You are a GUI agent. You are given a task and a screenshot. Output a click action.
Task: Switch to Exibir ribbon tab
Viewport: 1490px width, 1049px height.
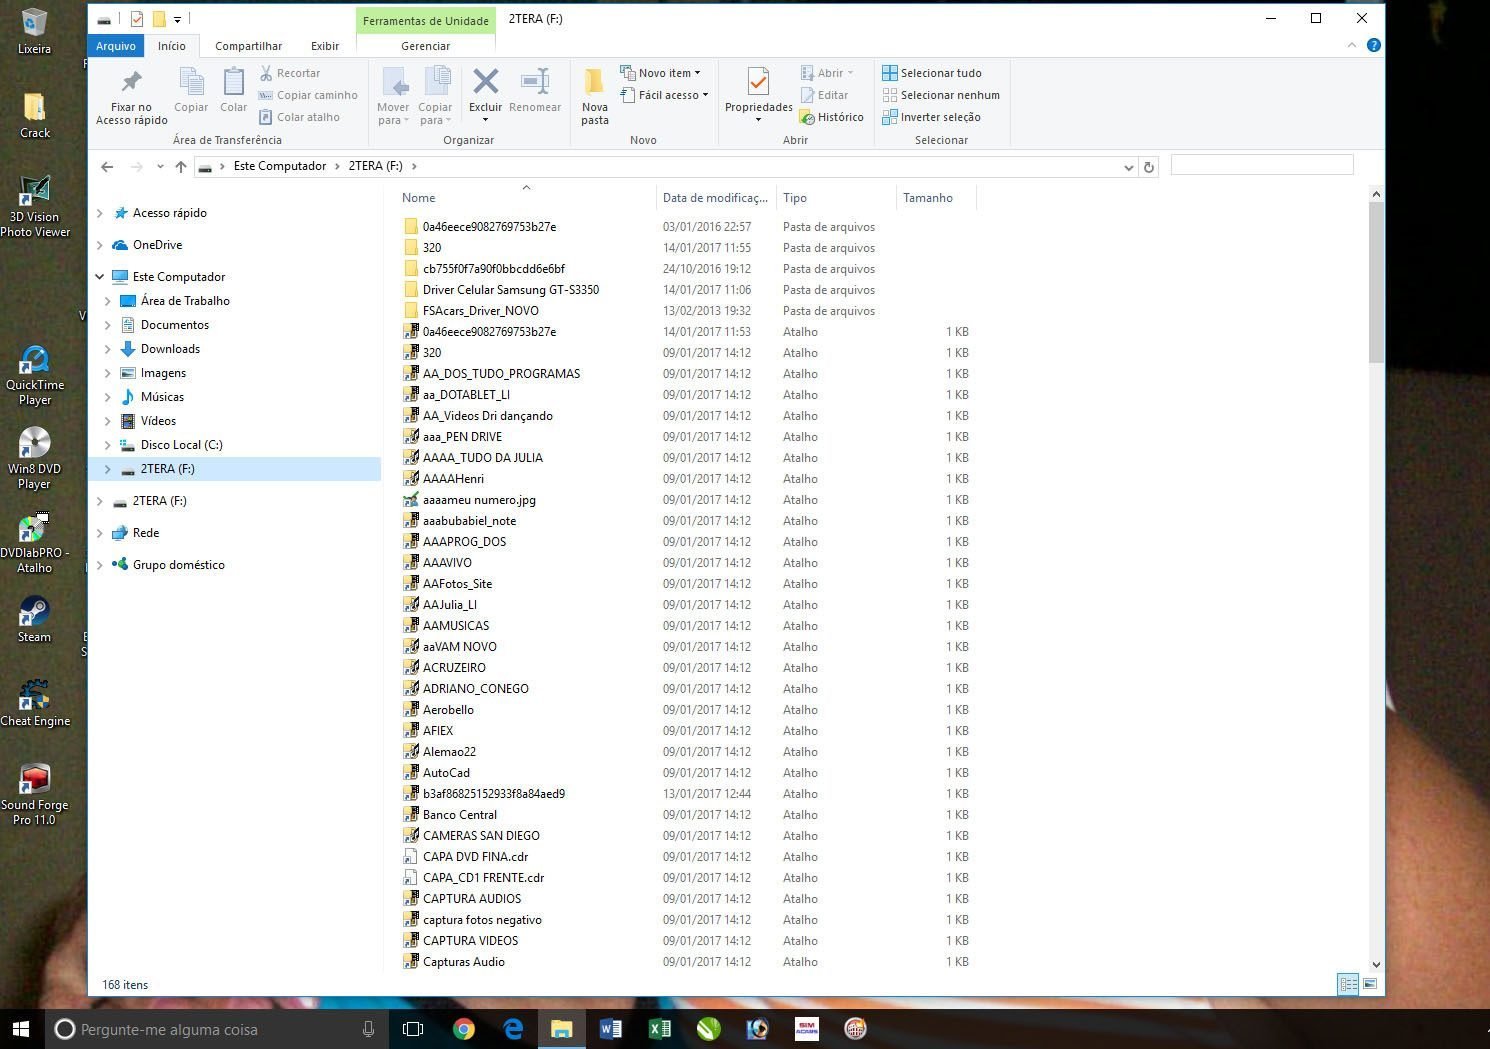coord(325,46)
